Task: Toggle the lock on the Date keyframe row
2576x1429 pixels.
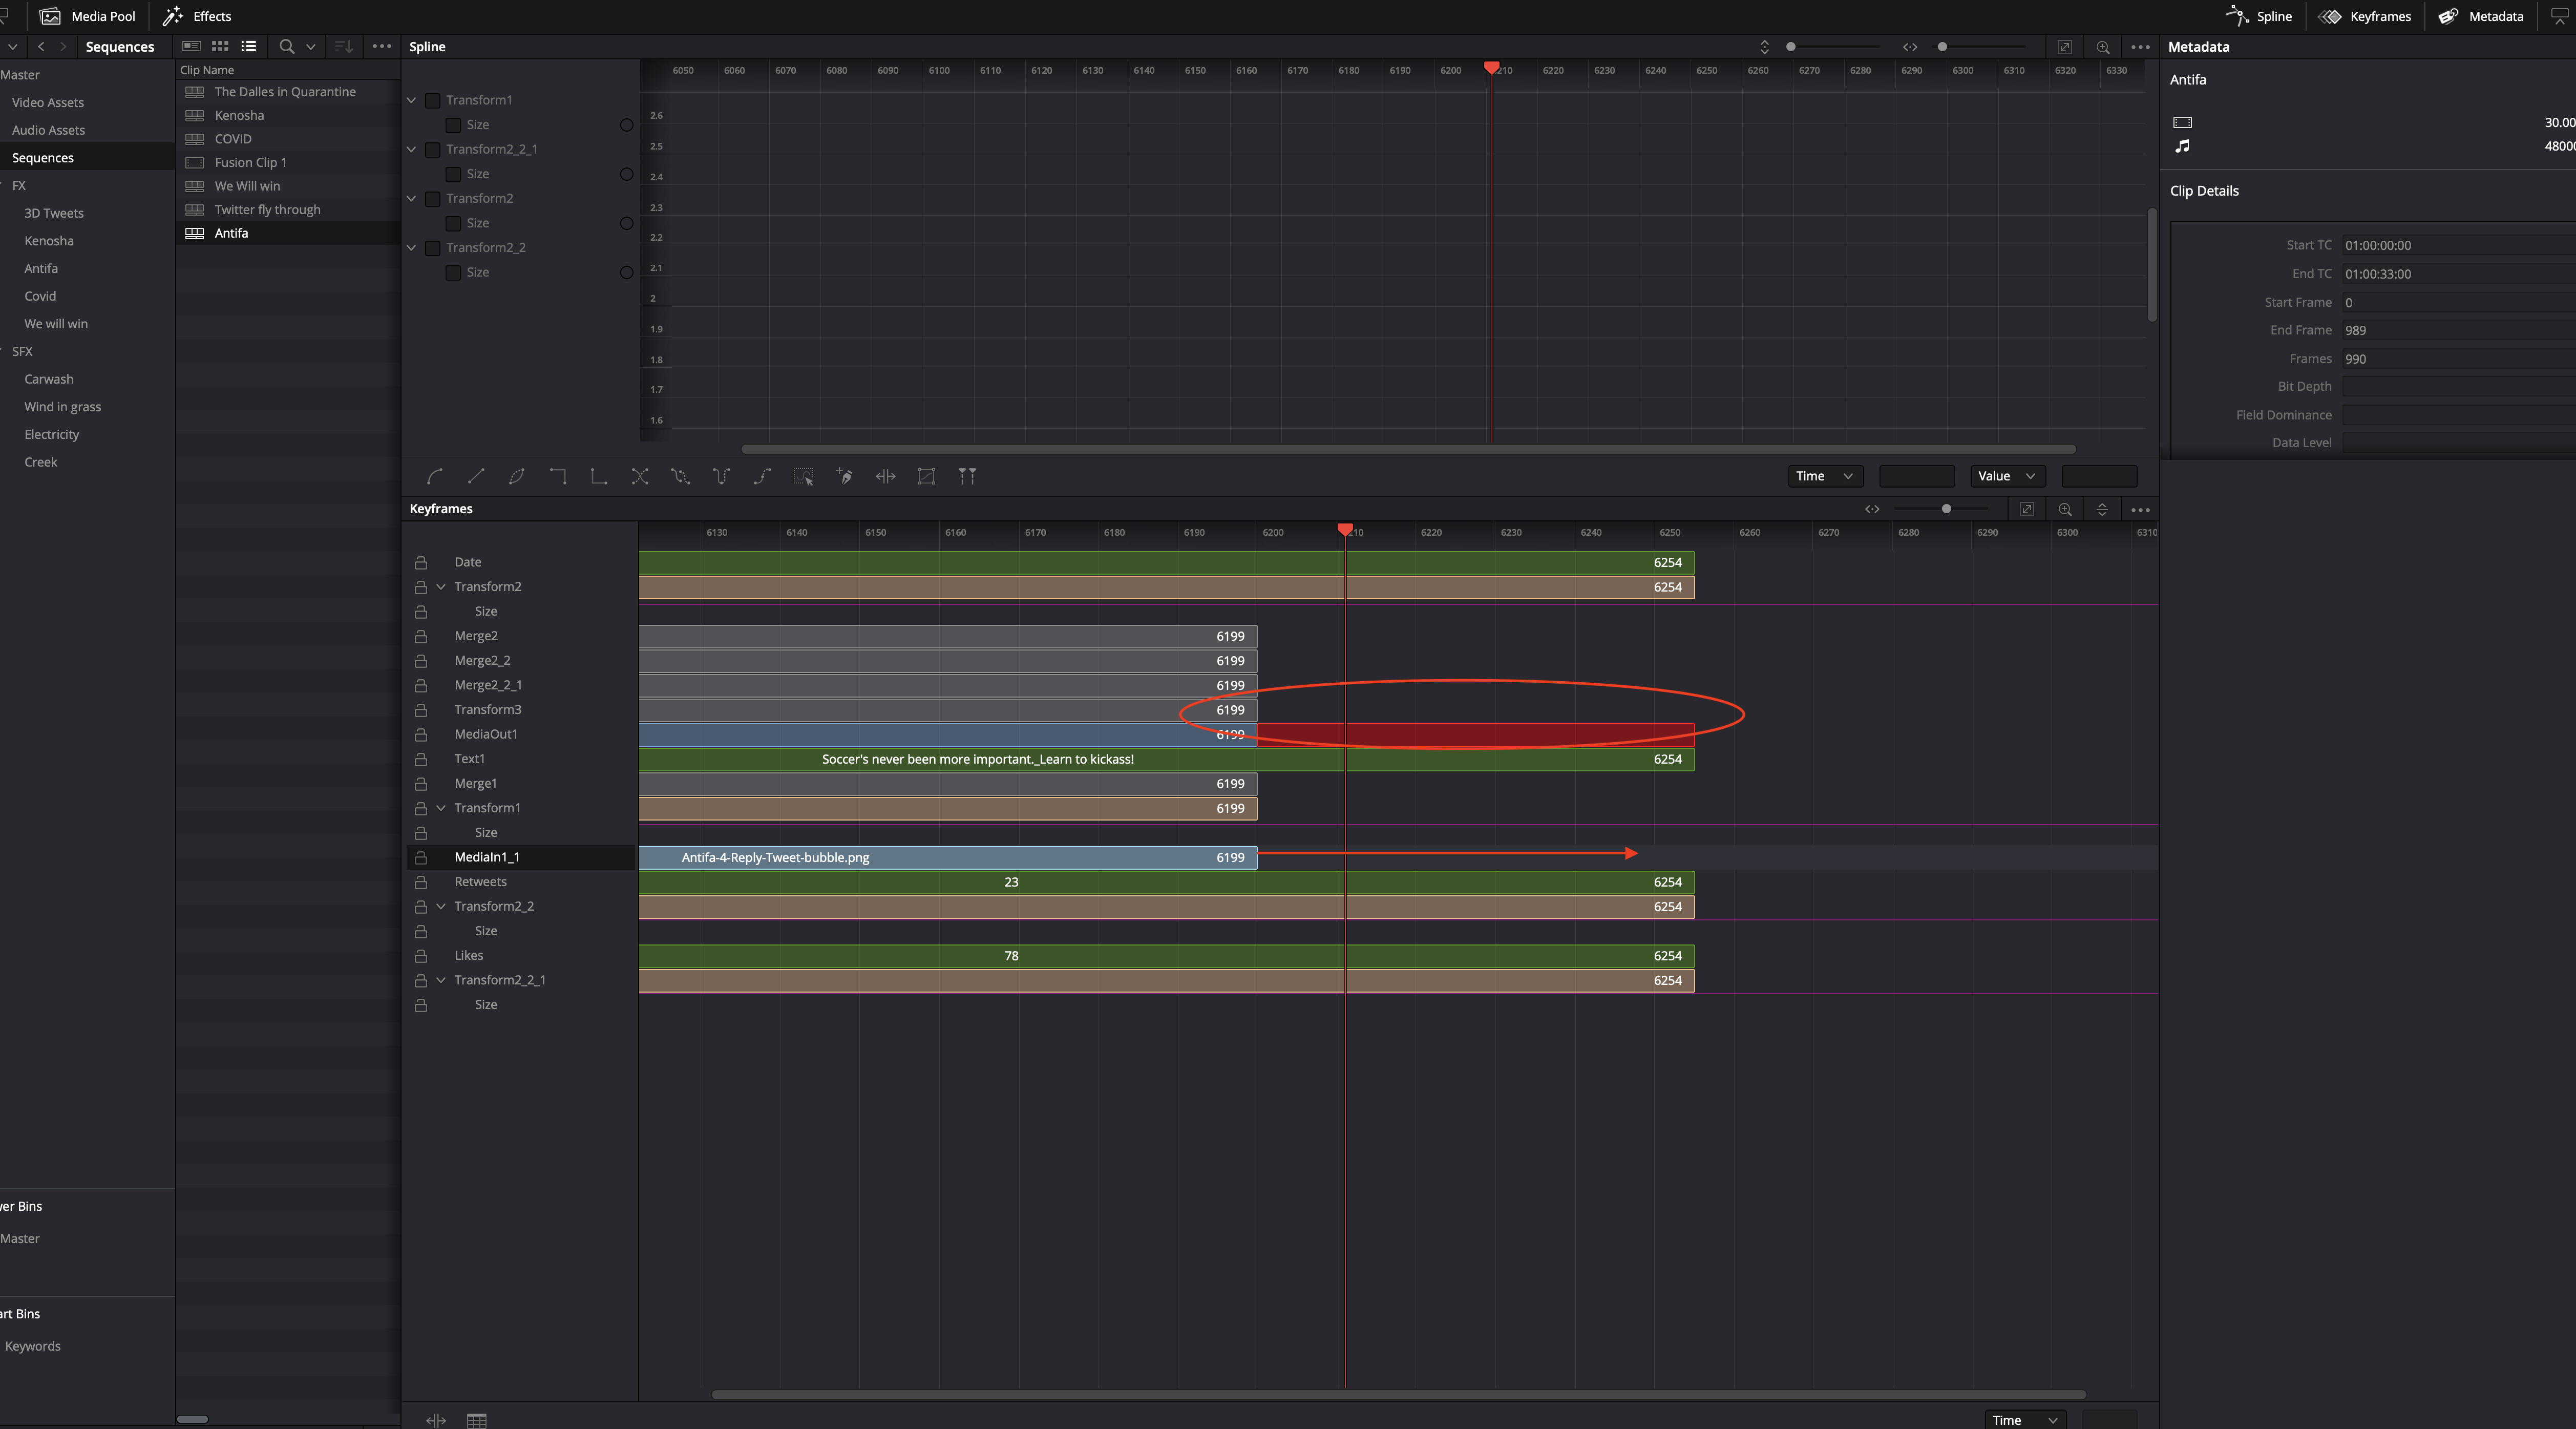Action: coord(421,562)
